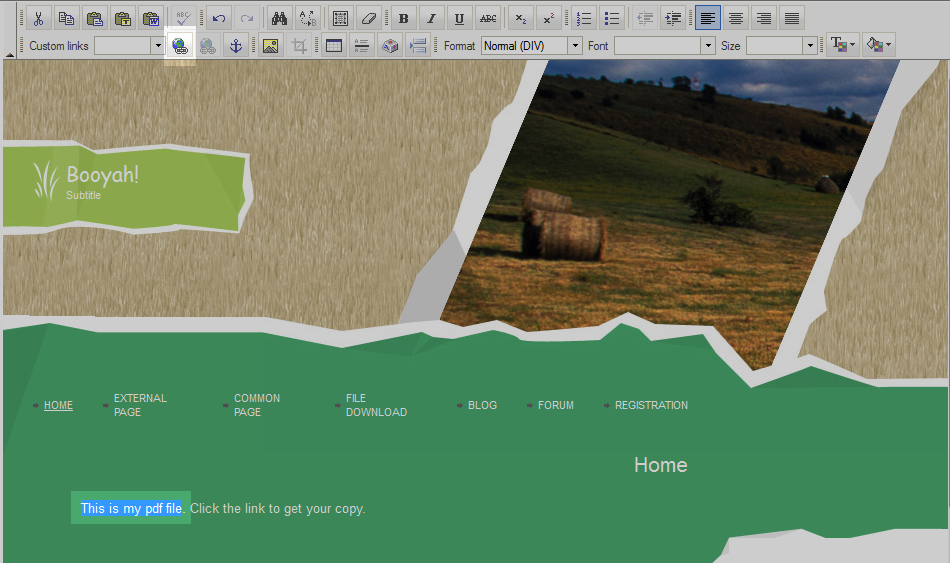Expand the Custom links dropdown

(x=158, y=46)
